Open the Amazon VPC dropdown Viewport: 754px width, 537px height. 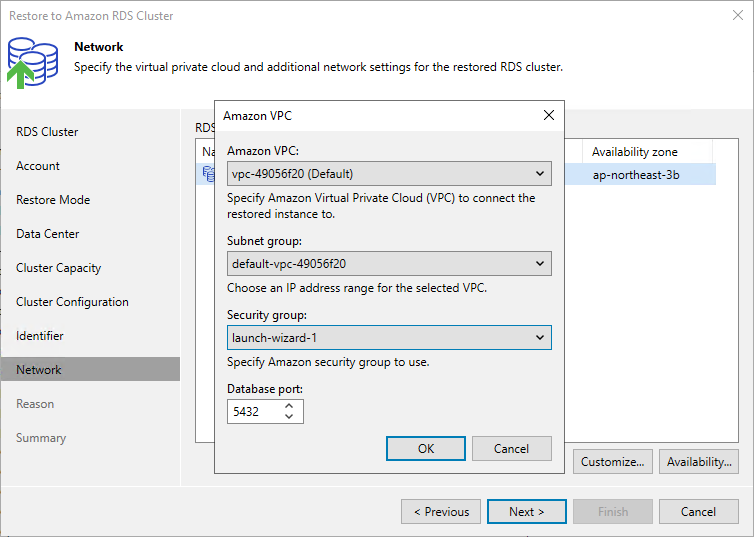pyautogui.click(x=389, y=174)
